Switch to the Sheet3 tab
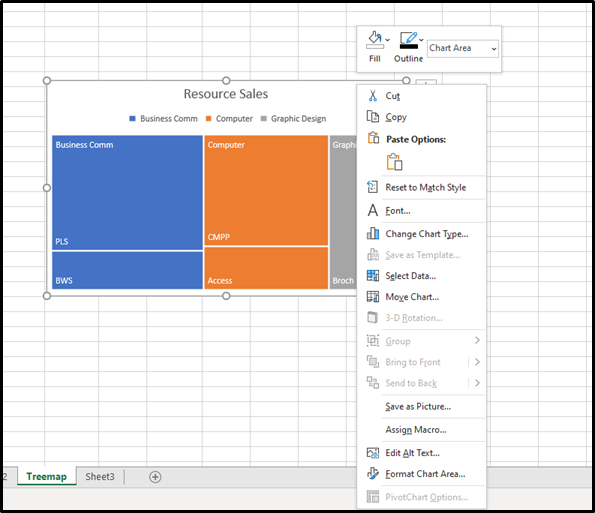 click(100, 477)
